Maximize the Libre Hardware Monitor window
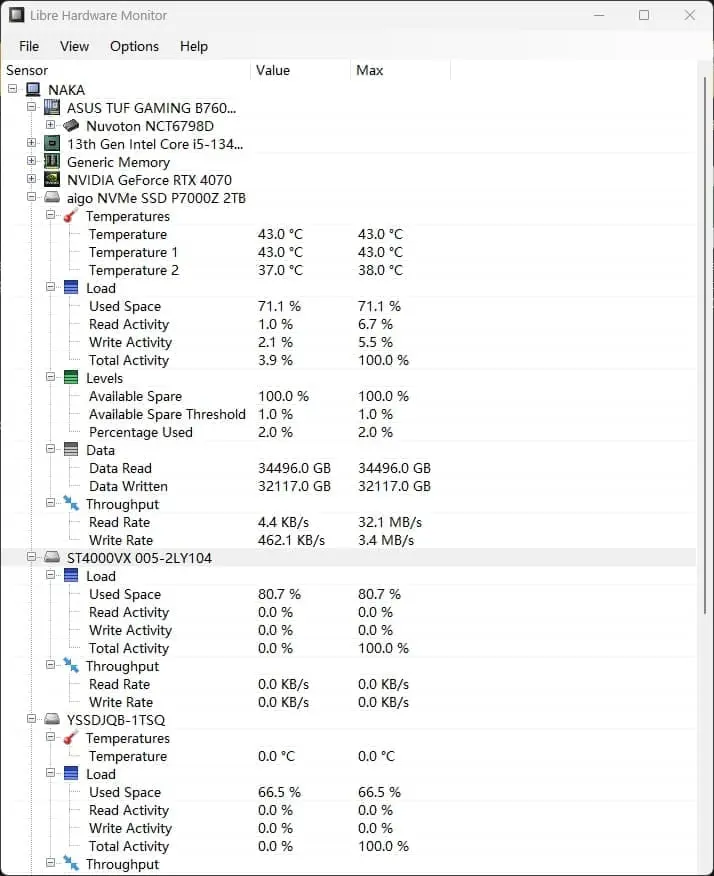 [x=644, y=15]
